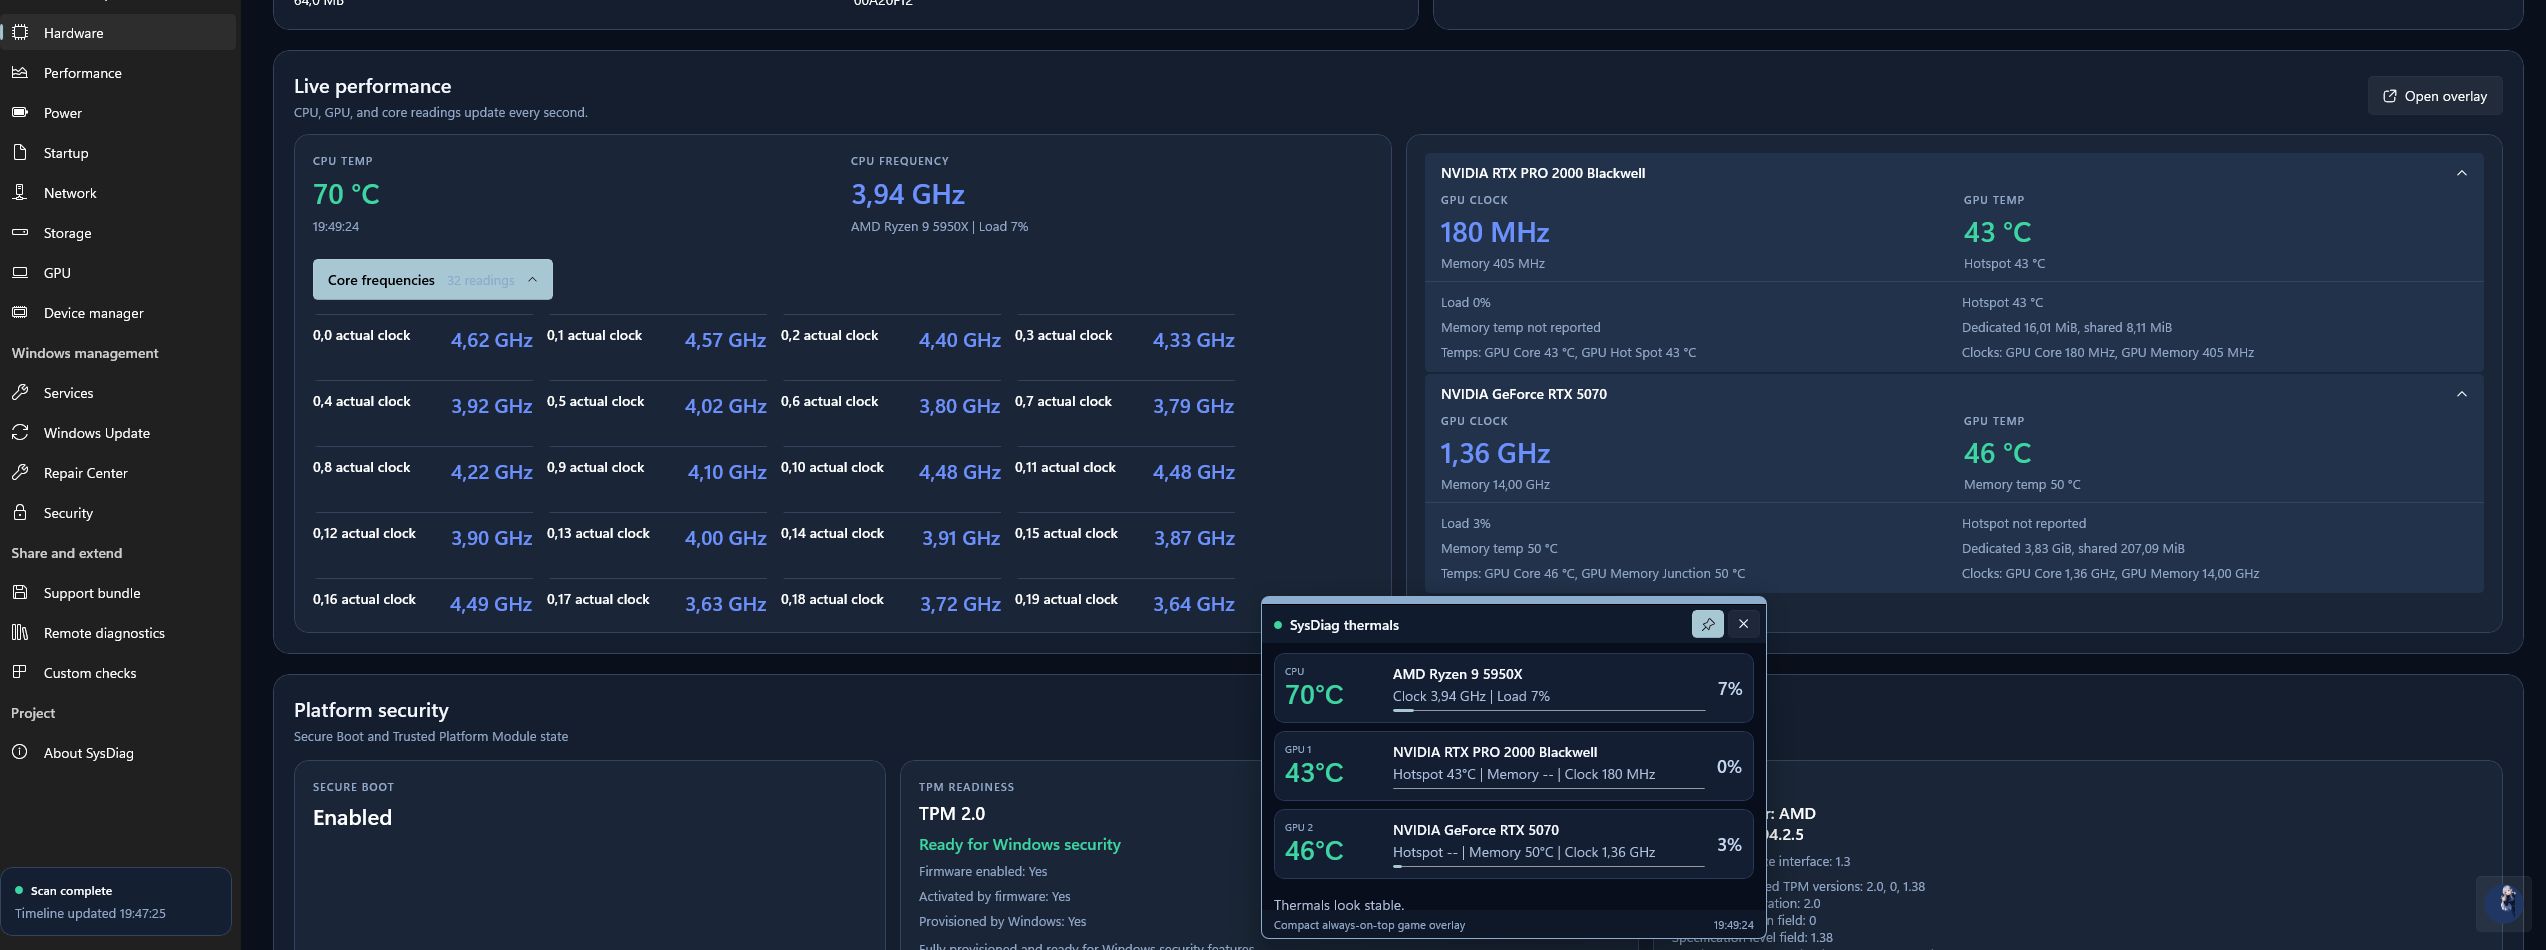This screenshot has width=2546, height=950.
Task: Select Network in the sidebar
Action: [x=119, y=192]
